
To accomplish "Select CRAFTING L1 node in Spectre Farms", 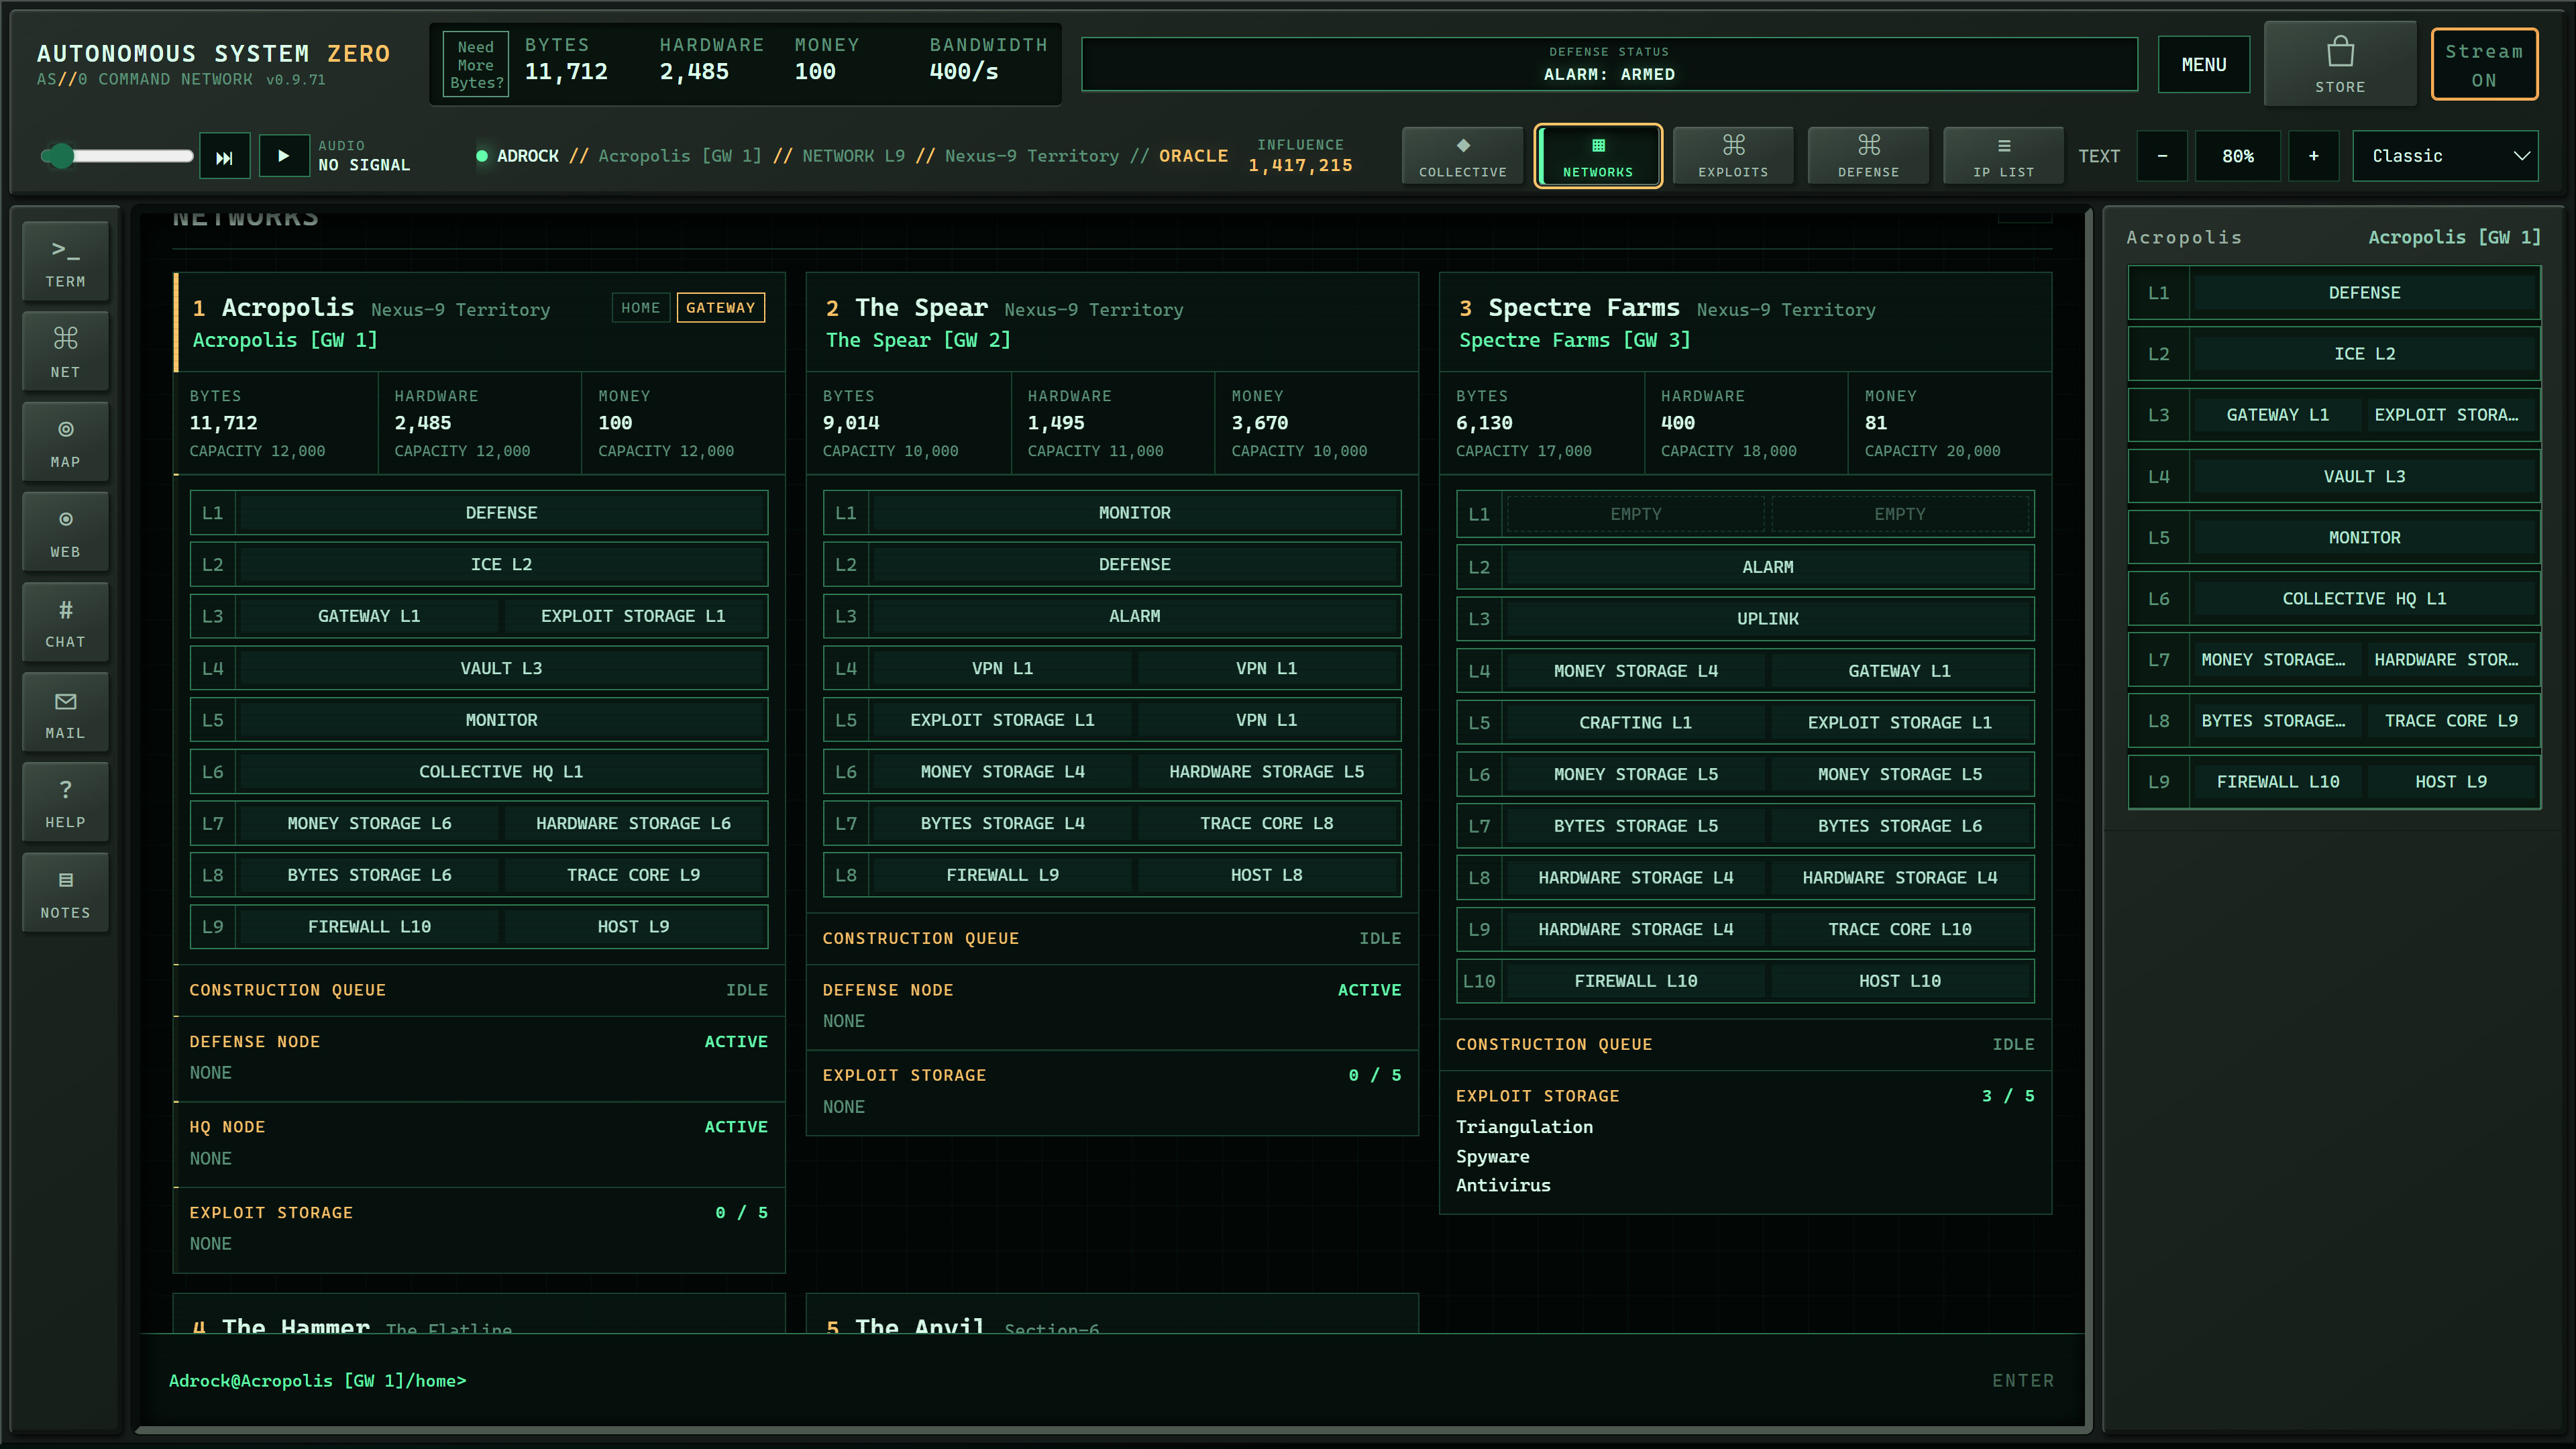I will tap(1635, 723).
